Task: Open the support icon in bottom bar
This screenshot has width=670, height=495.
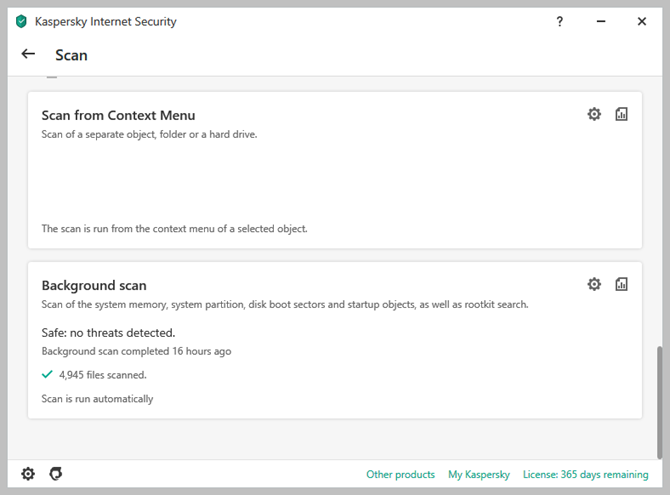Action: 56,474
